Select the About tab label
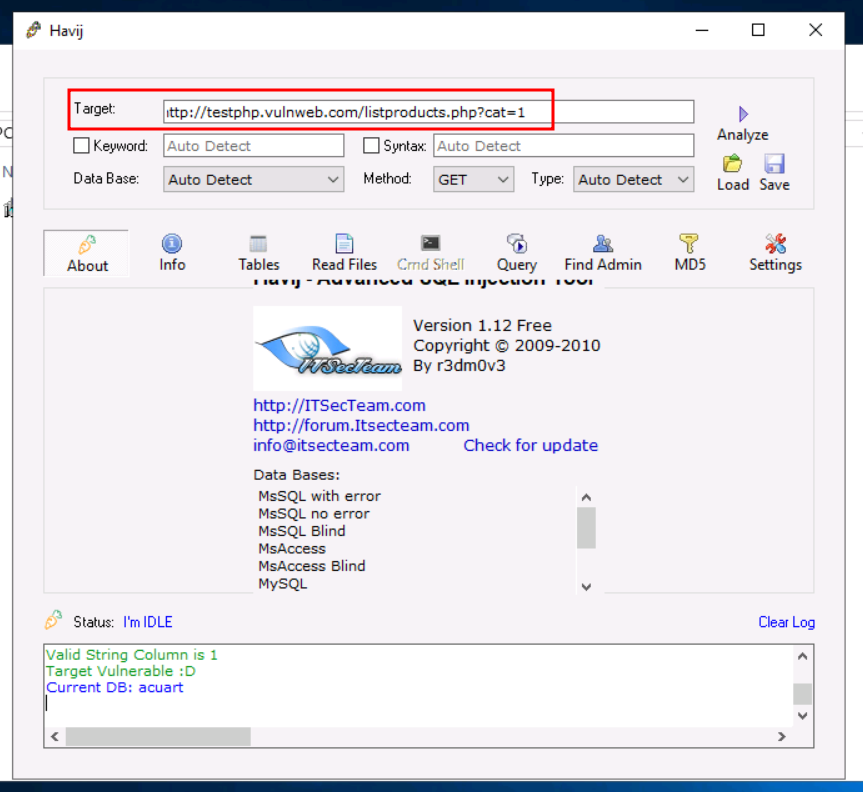Screen dimensions: 863x792 [x=88, y=266]
